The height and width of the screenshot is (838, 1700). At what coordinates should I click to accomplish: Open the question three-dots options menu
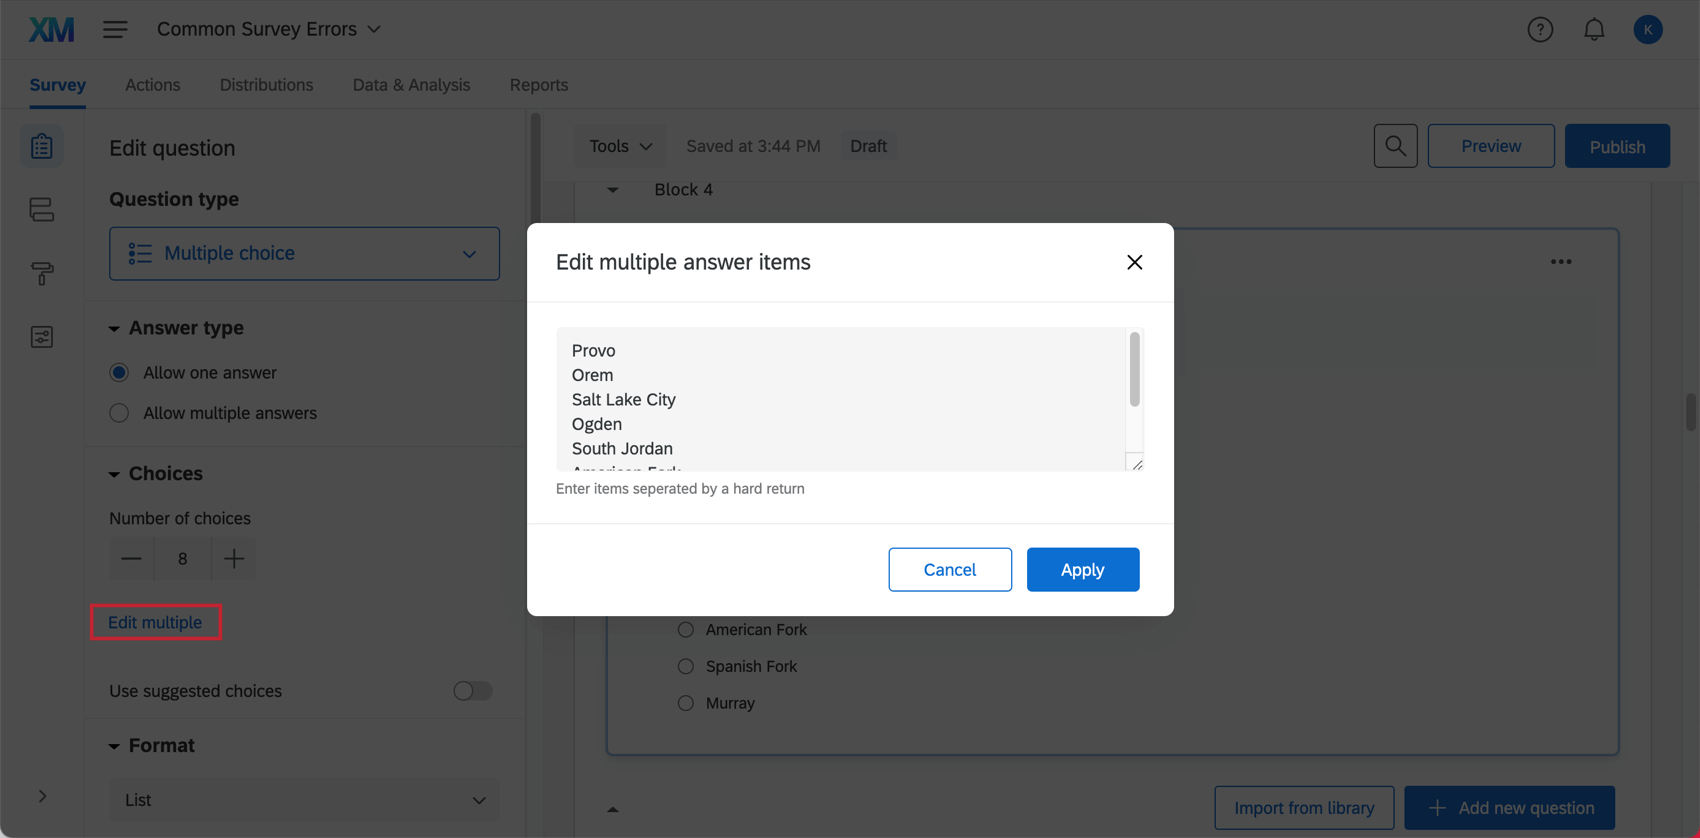coord(1561,262)
